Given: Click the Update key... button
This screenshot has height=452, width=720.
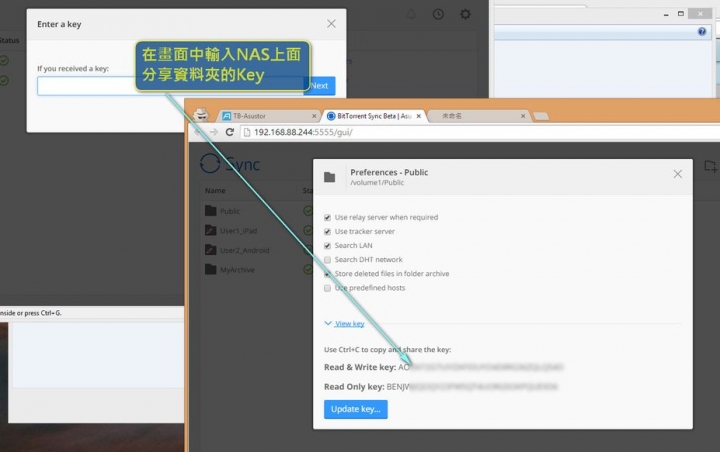Looking at the screenshot, I should pyautogui.click(x=355, y=409).
